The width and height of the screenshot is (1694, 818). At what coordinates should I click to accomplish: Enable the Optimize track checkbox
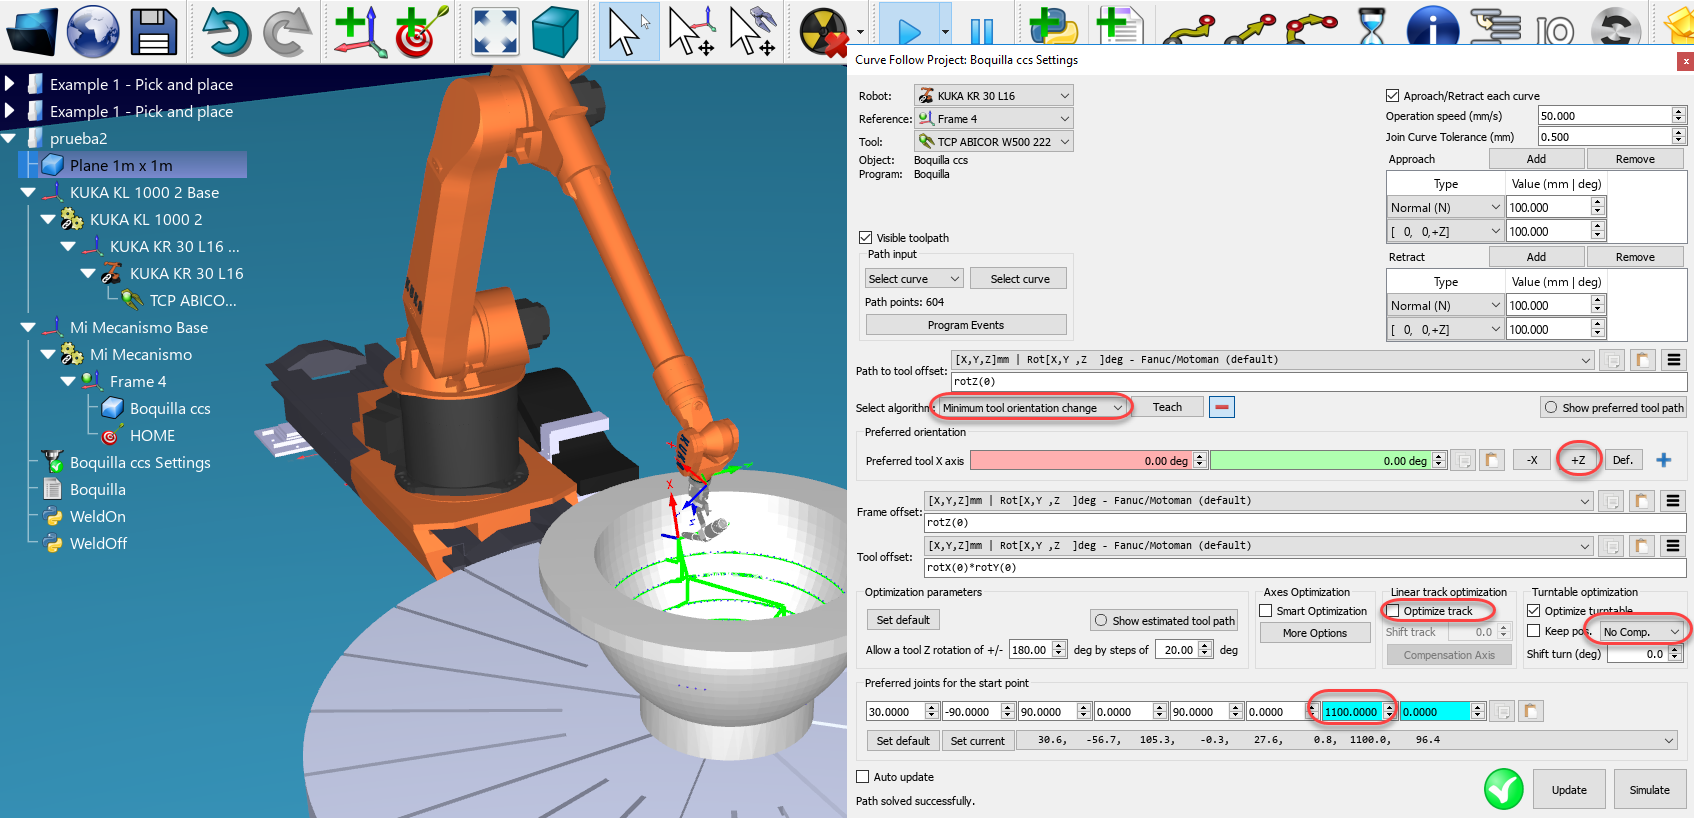pos(1393,611)
